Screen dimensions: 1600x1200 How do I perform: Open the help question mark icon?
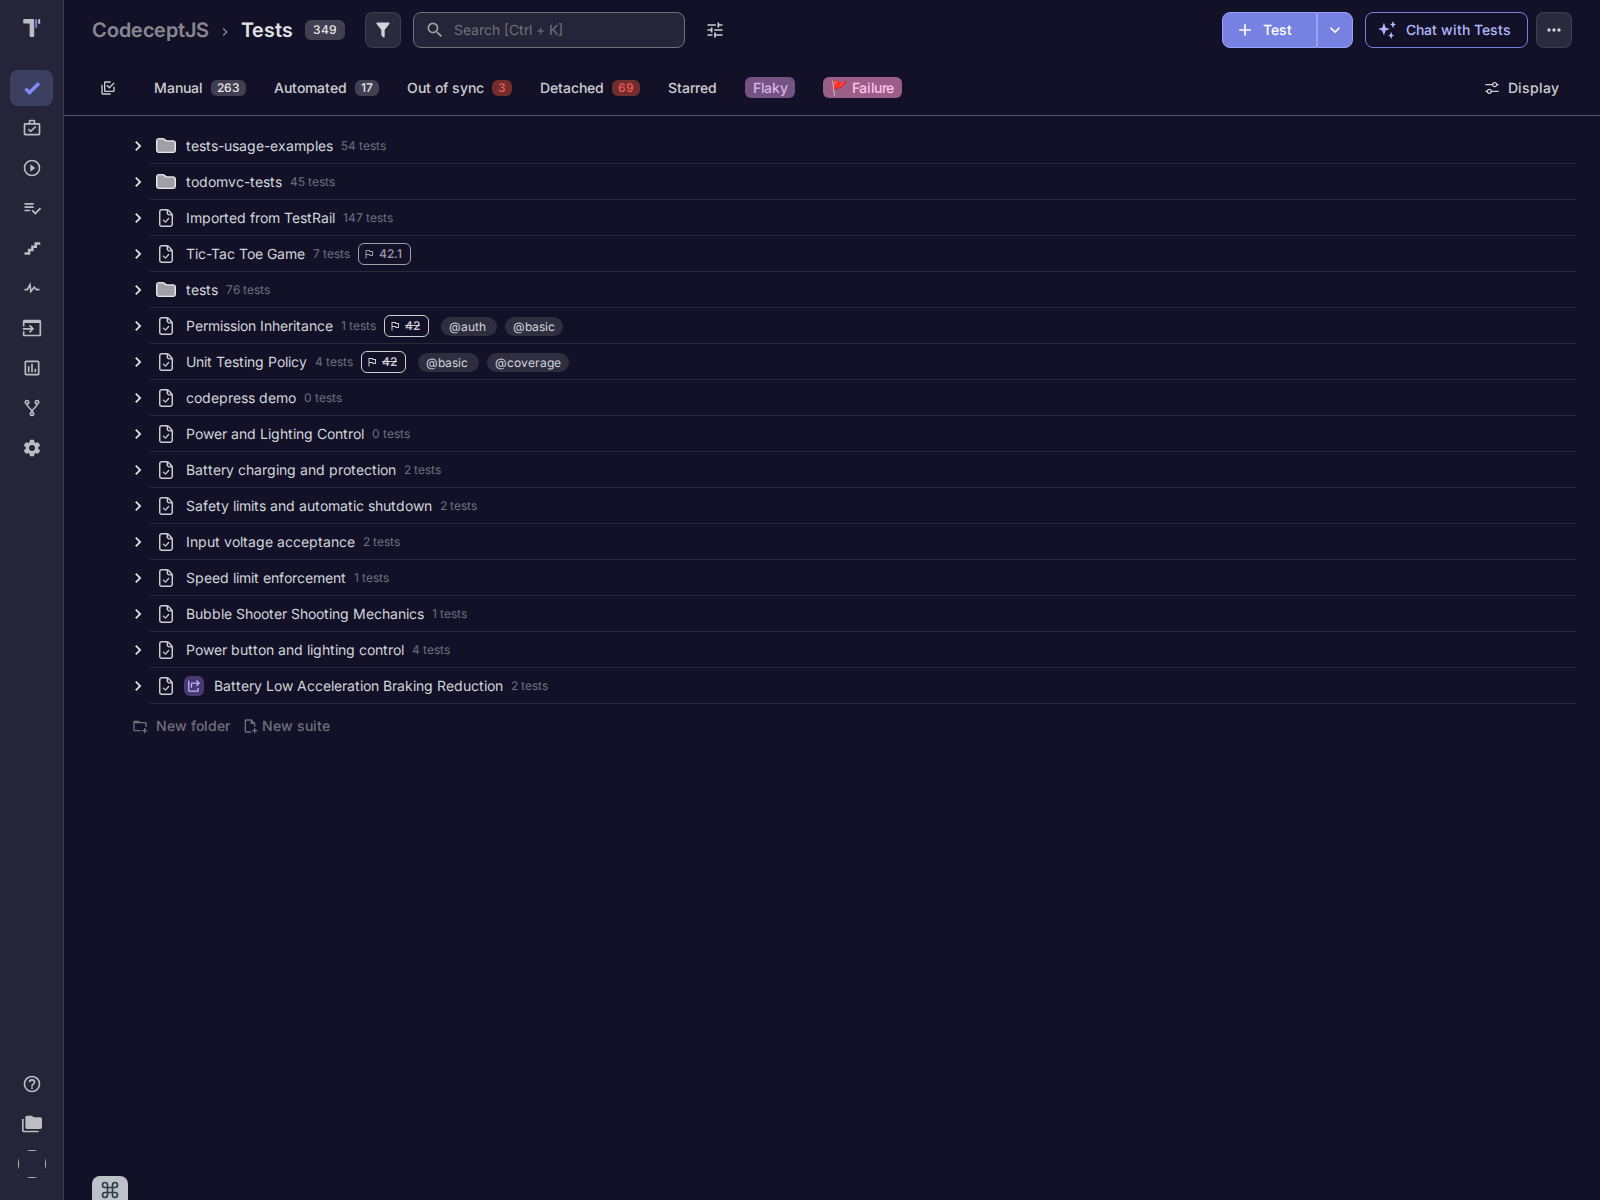click(x=32, y=1084)
